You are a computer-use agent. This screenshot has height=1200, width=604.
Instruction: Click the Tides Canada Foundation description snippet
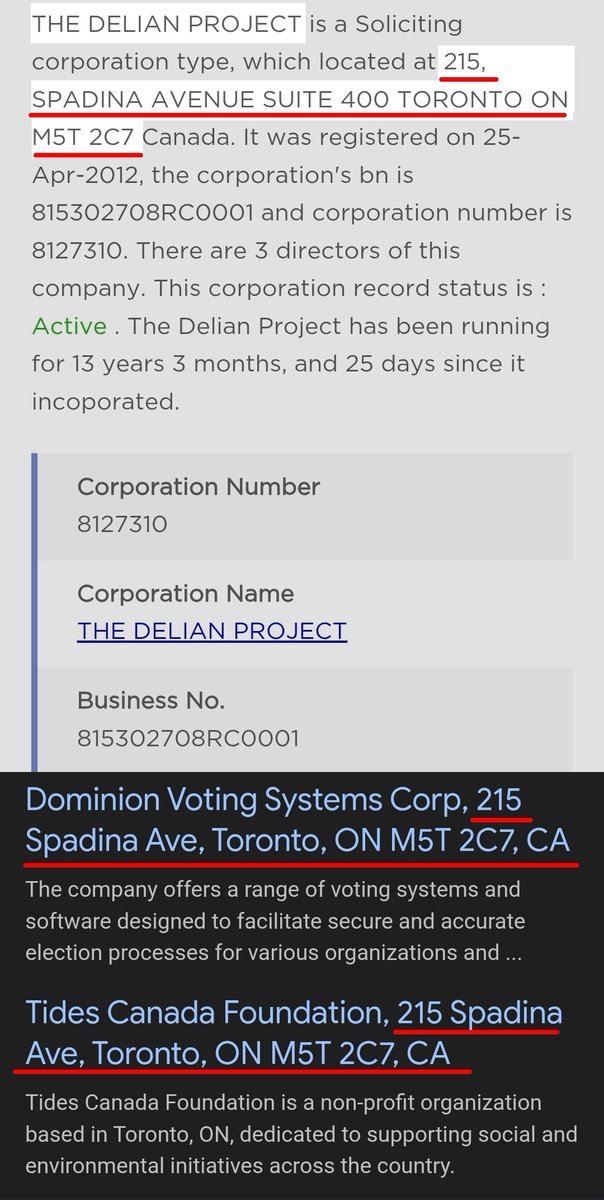pos(300,1134)
